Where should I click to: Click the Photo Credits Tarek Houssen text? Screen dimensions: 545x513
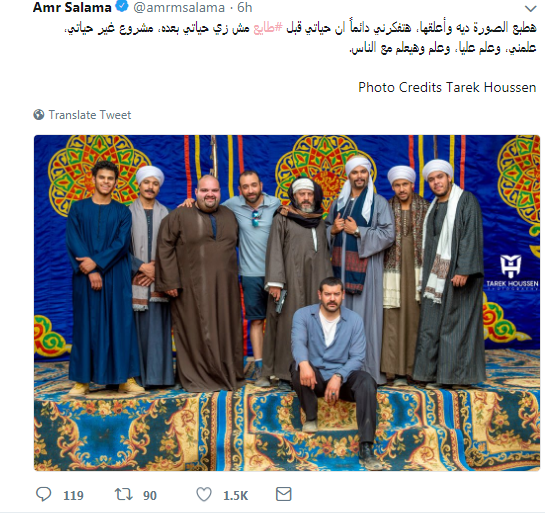coord(447,87)
